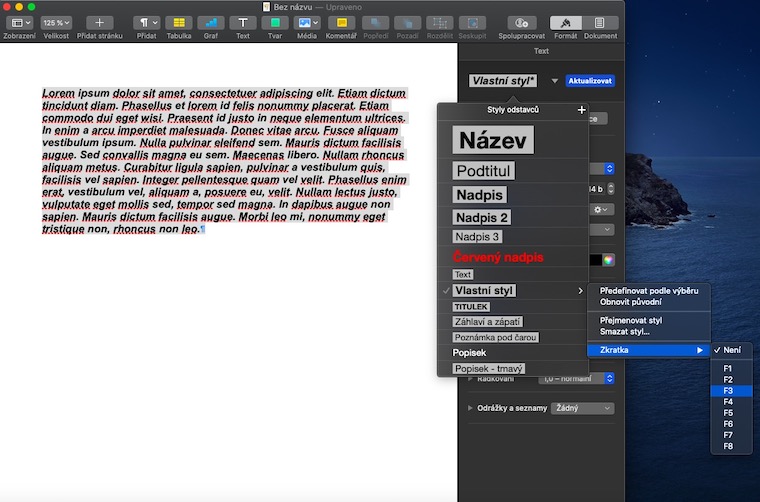
Task: Assign the F3 shortcut key
Action: [731, 391]
